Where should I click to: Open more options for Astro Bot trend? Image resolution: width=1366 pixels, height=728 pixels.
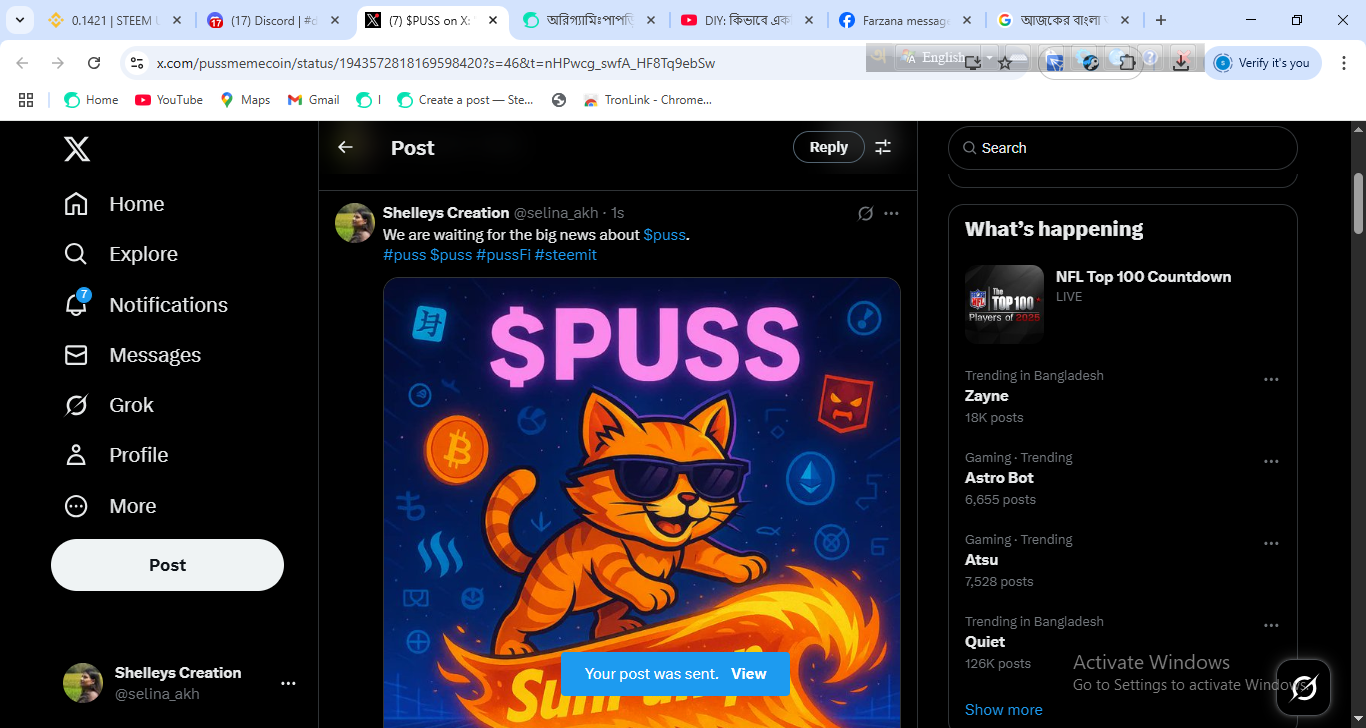click(x=1271, y=462)
